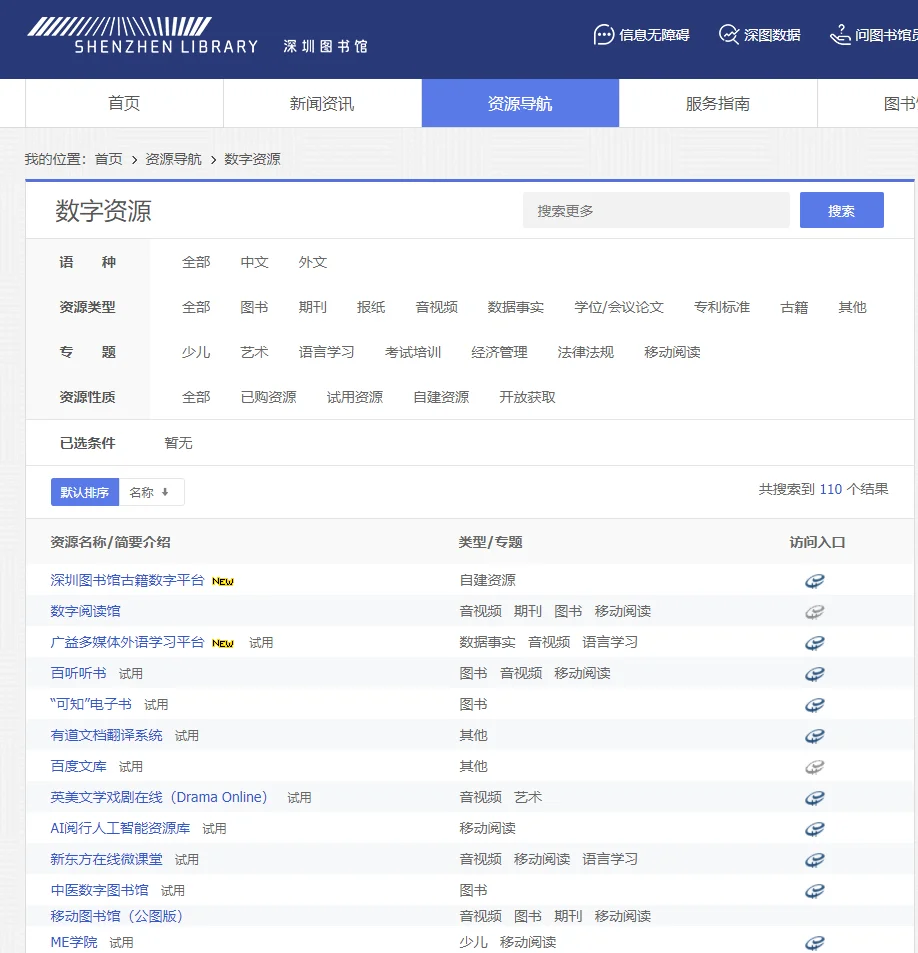
Task: Click access icon in ME学院 row
Action: click(x=815, y=943)
